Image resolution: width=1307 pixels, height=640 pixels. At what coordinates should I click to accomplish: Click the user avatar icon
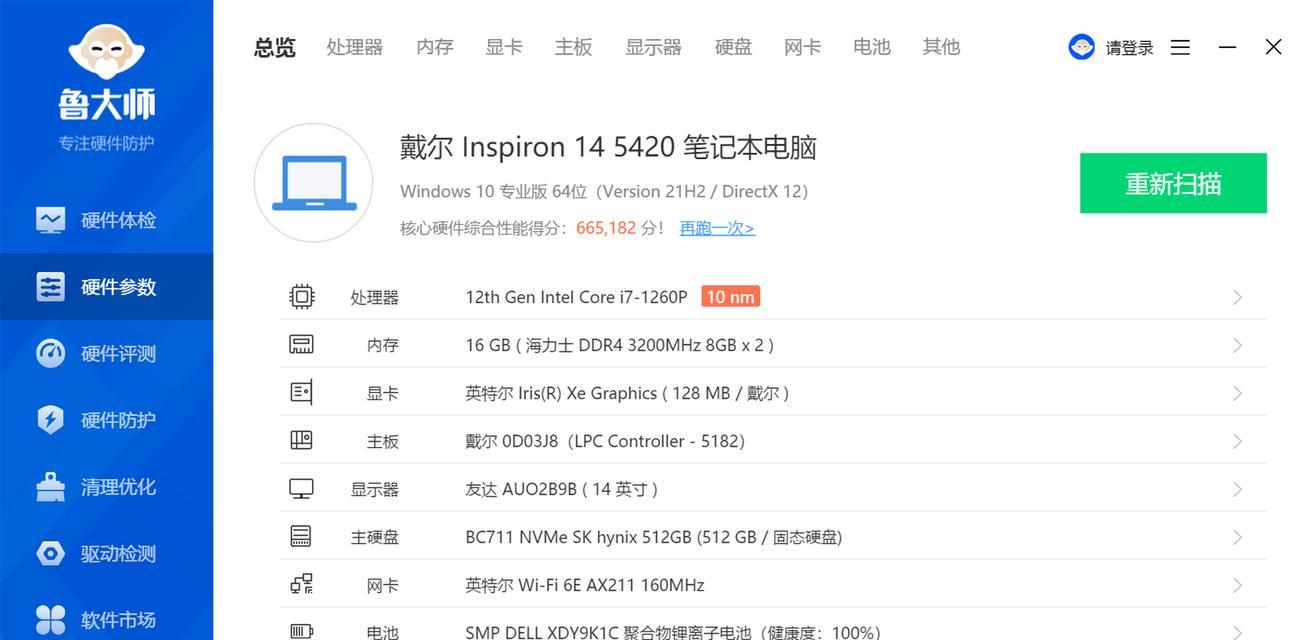pos(1081,47)
